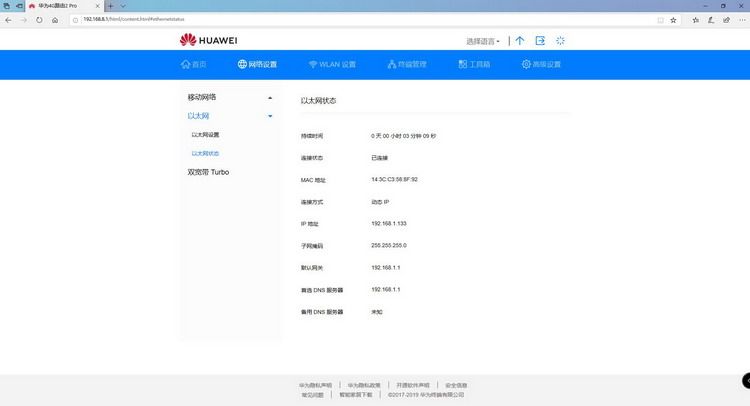Open the smart home app download link

point(356,395)
